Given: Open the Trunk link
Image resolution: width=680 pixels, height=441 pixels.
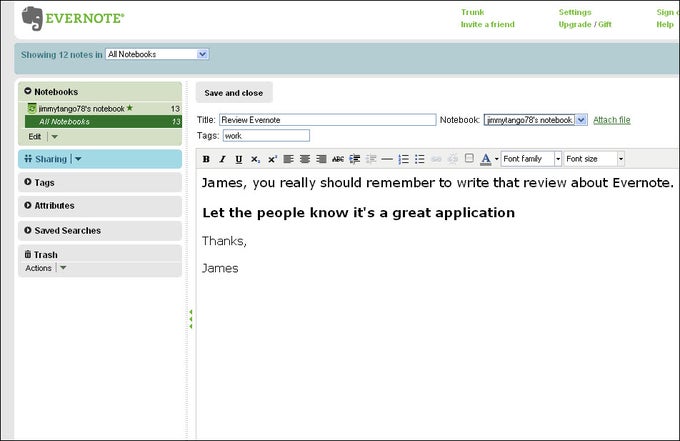Looking at the screenshot, I should pyautogui.click(x=472, y=12).
